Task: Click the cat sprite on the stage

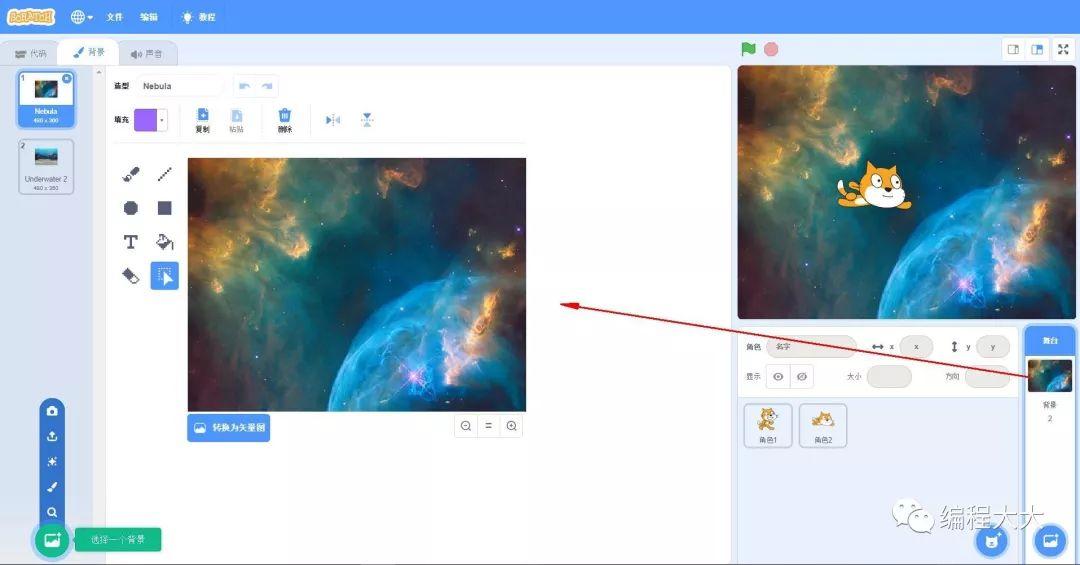Action: [874, 185]
